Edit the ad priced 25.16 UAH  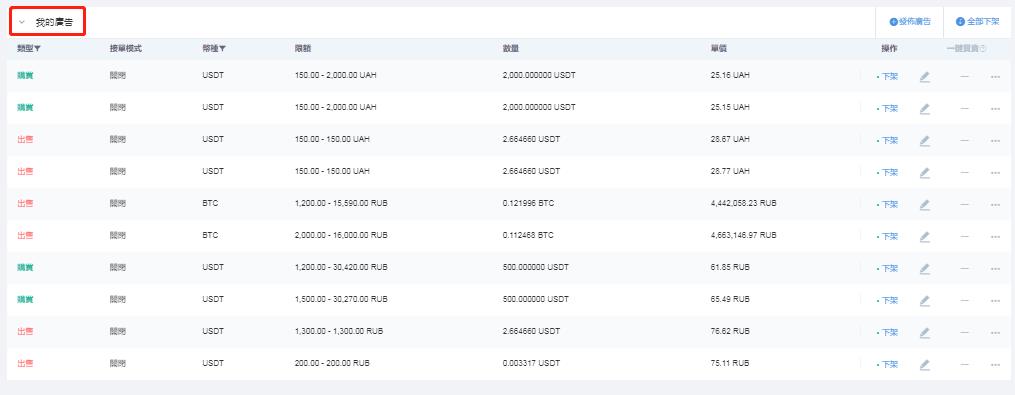coord(925,77)
